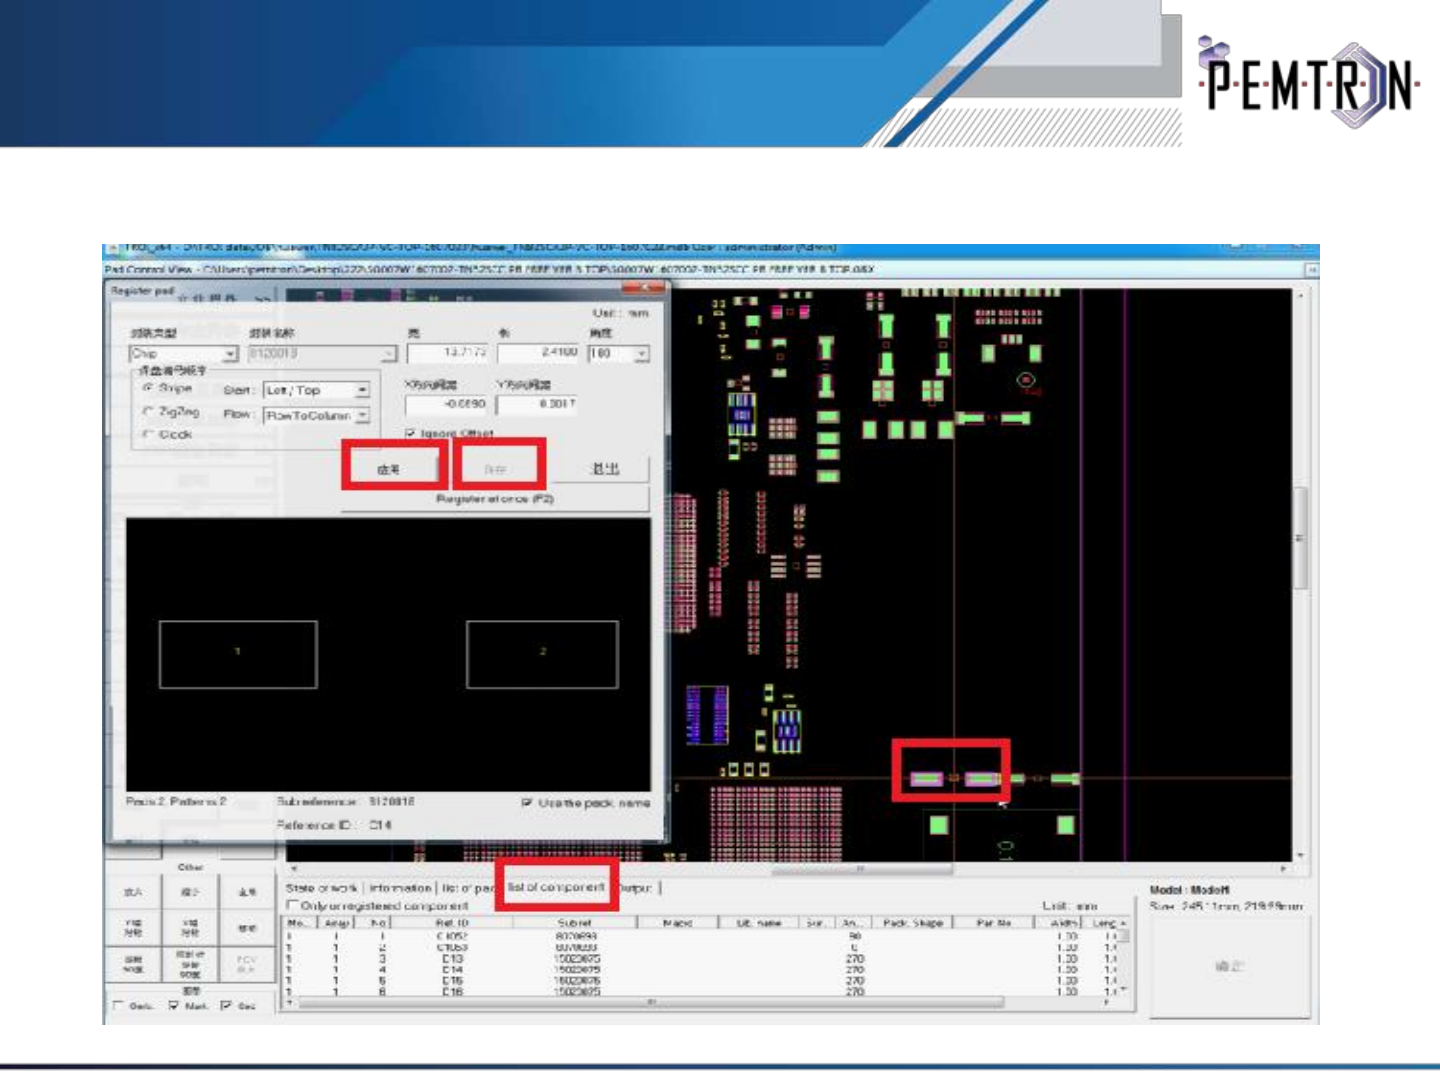Switch to the list of component tab

click(x=556, y=887)
